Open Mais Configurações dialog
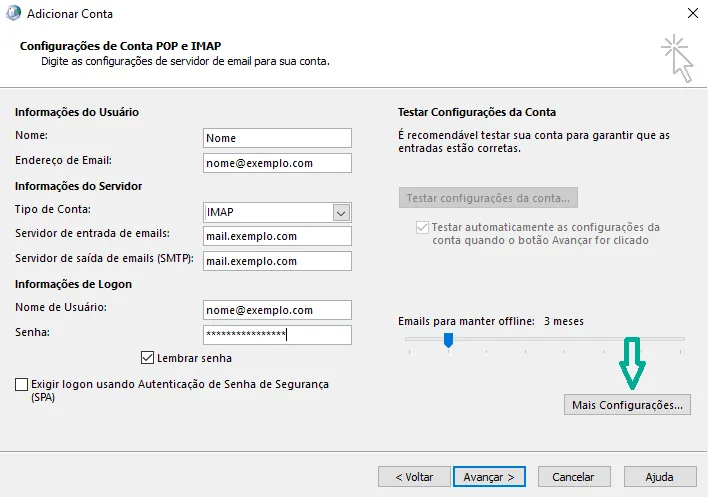The image size is (708, 497). tap(627, 404)
